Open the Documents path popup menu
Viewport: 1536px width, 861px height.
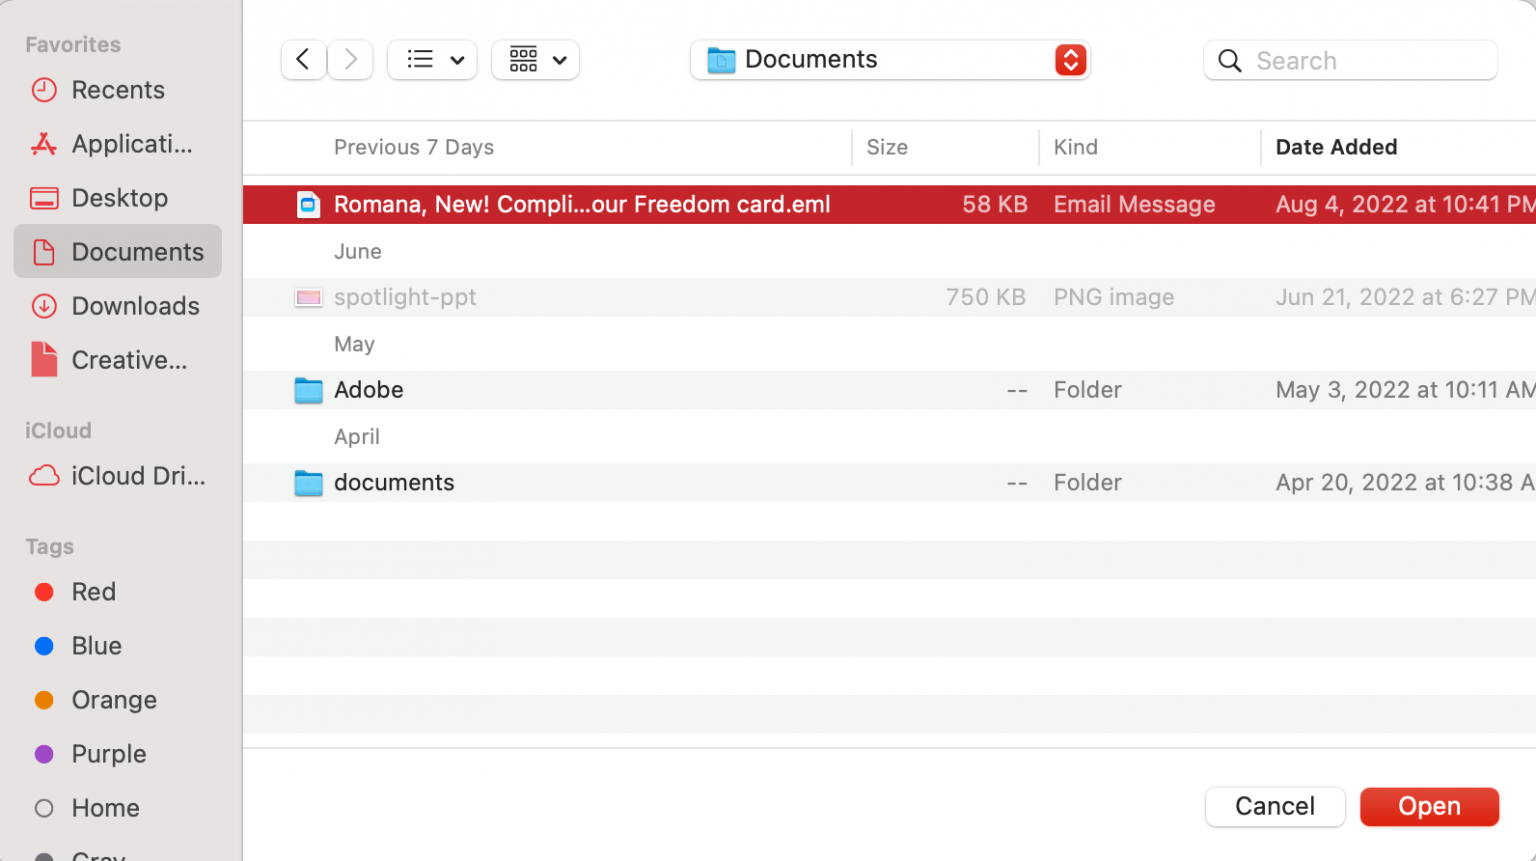(x=890, y=59)
